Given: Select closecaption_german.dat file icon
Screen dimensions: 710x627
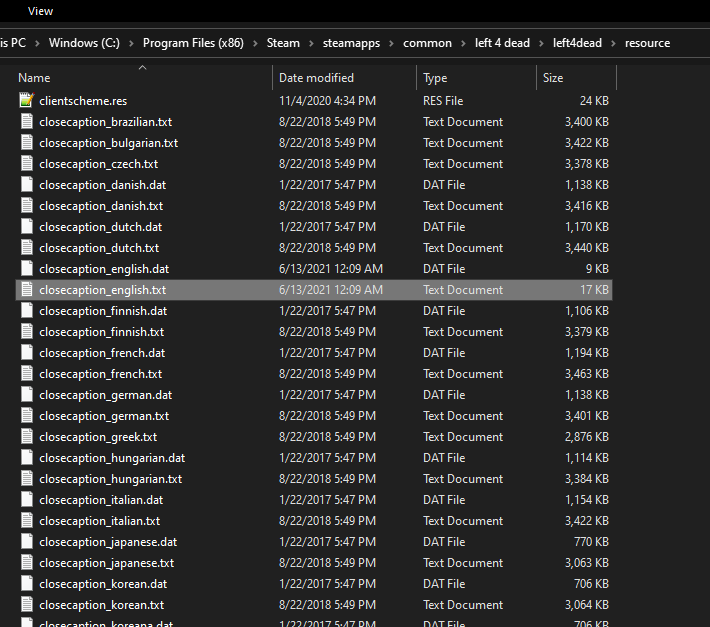Looking at the screenshot, I should point(27,394).
